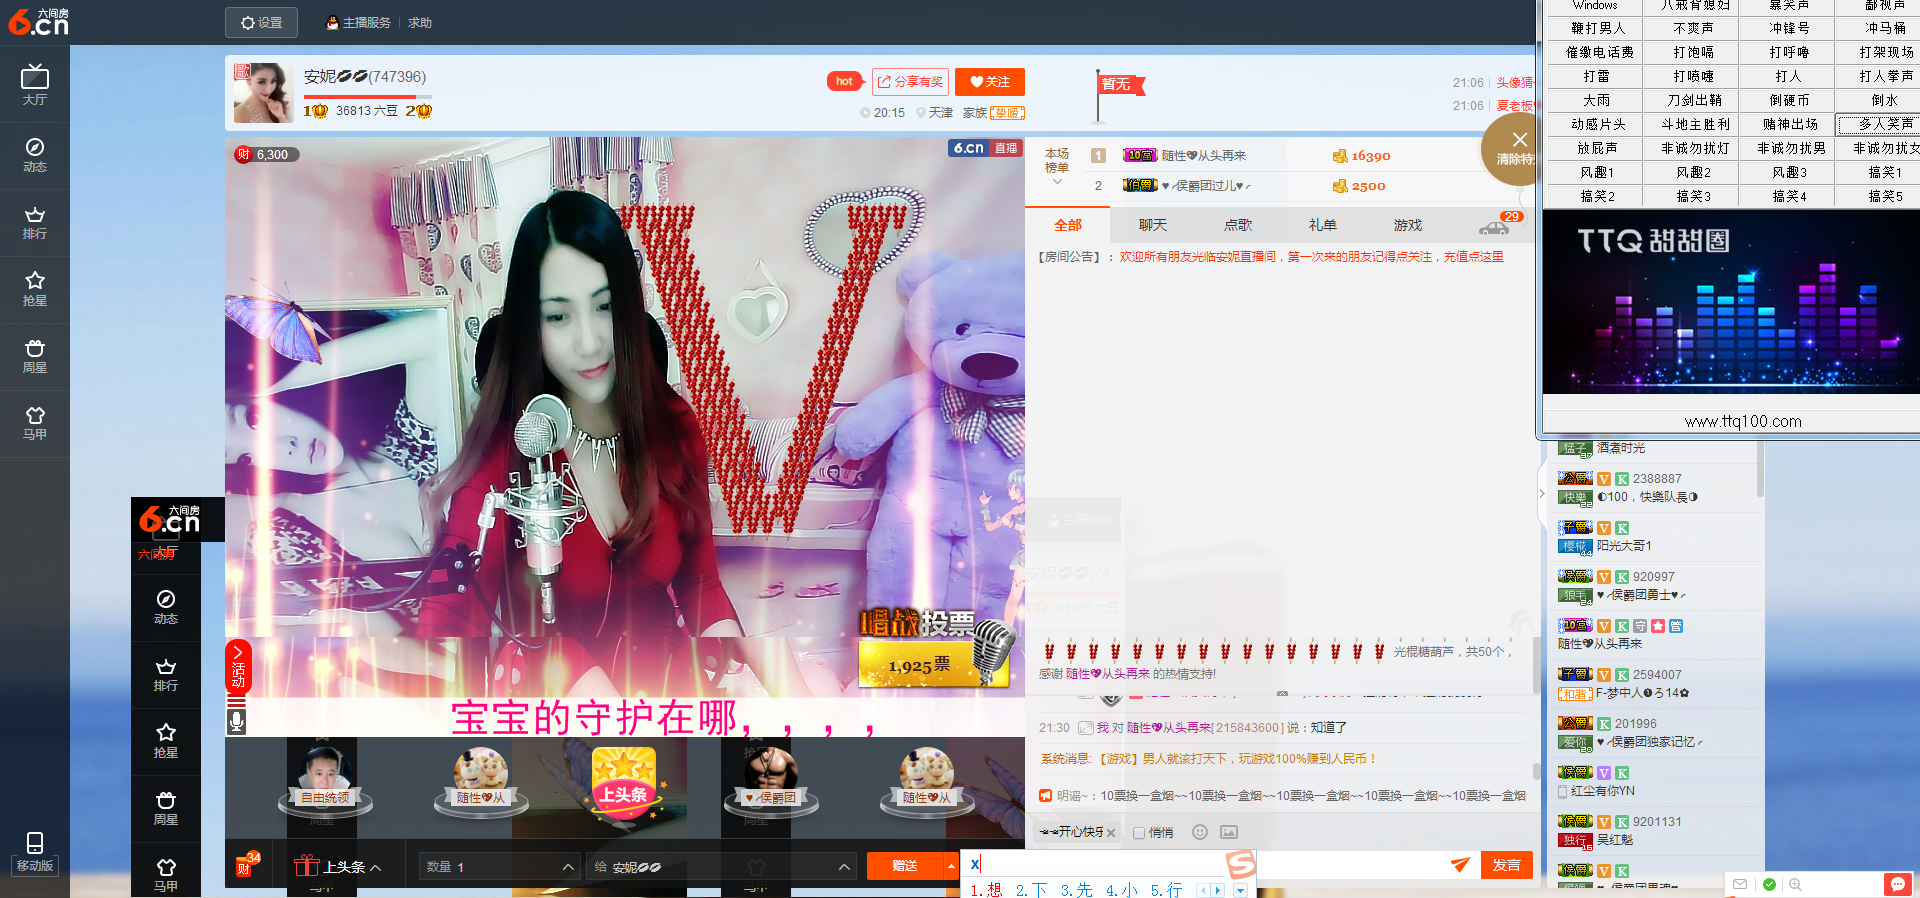Open the 动态 compass icon in top sidebar
The image size is (1920, 898).
click(35, 155)
